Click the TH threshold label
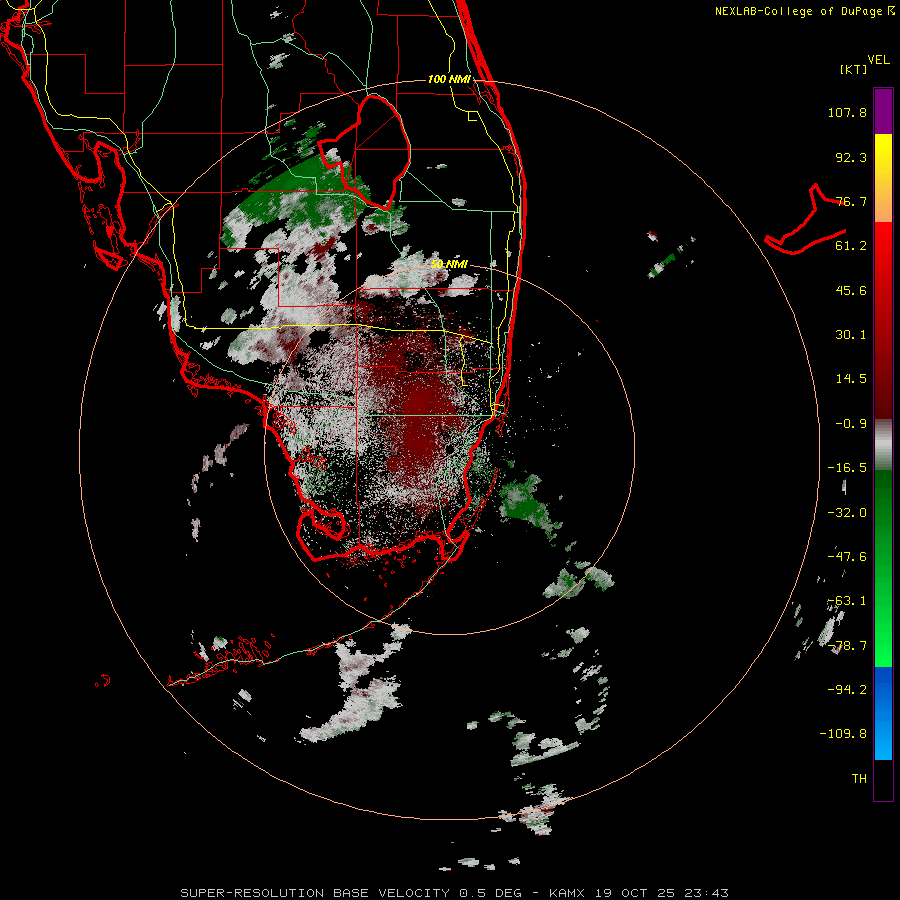 click(859, 779)
